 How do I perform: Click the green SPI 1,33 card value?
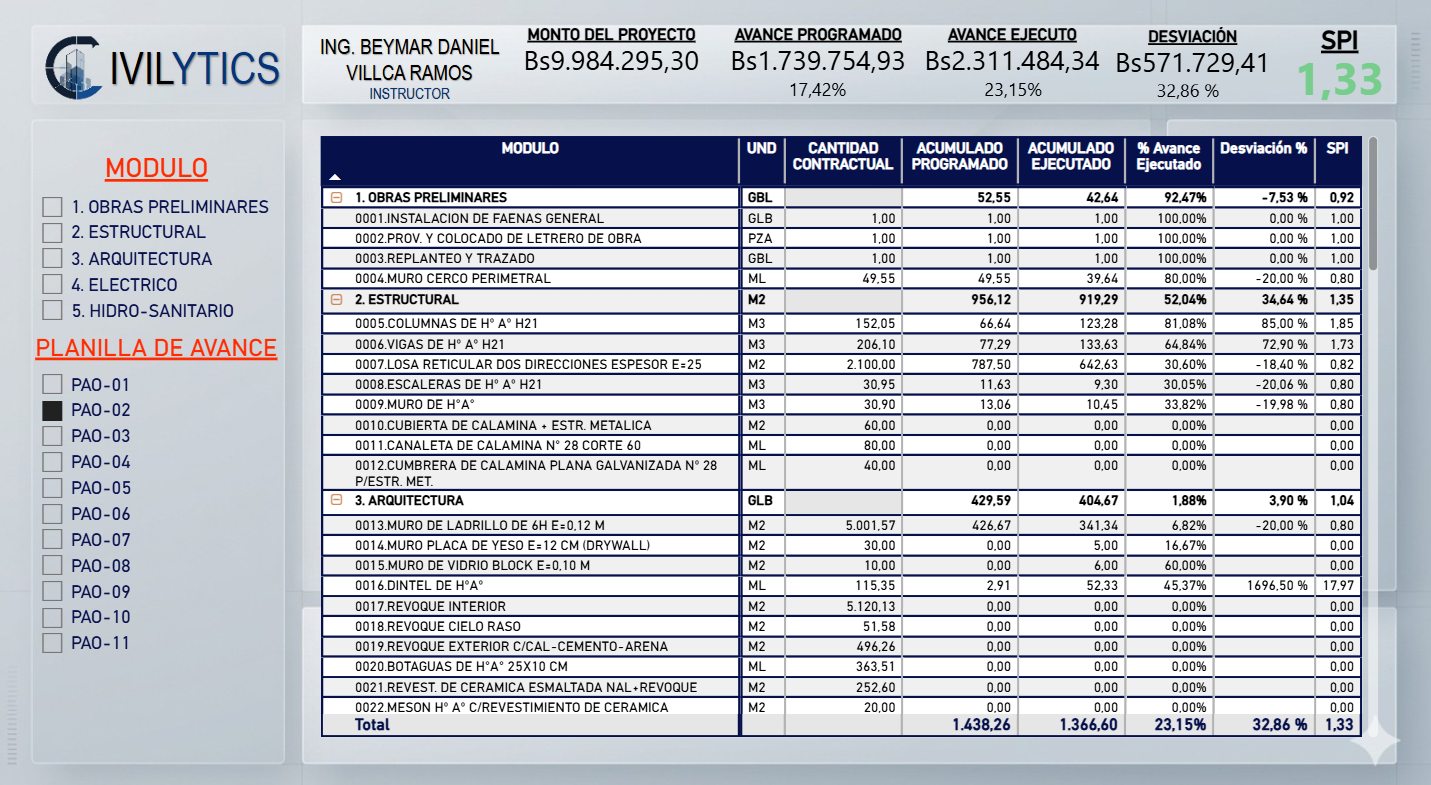(x=1340, y=80)
